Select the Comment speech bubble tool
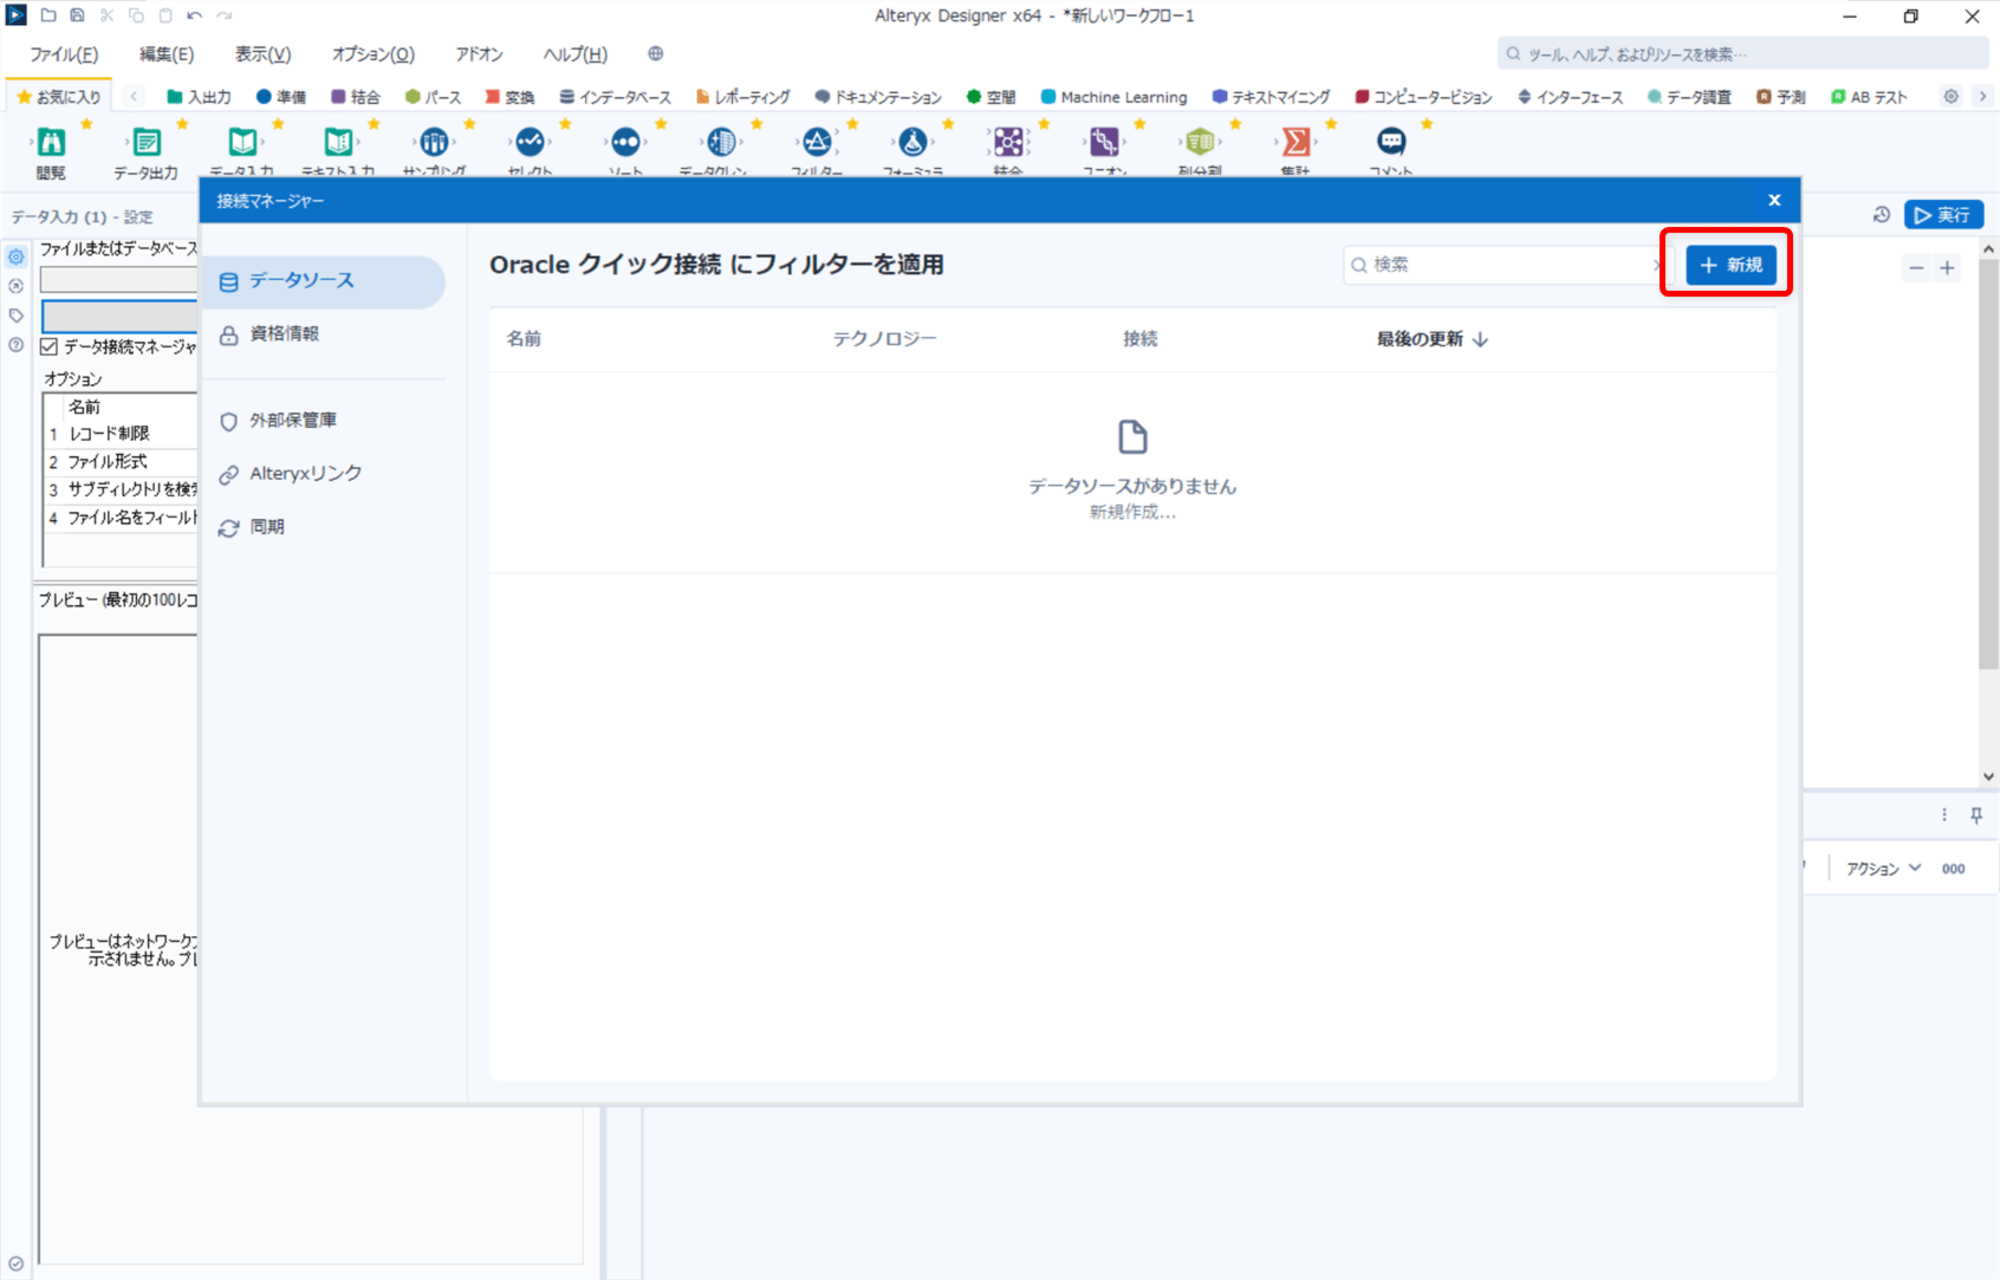The width and height of the screenshot is (2000, 1280). pyautogui.click(x=1391, y=142)
